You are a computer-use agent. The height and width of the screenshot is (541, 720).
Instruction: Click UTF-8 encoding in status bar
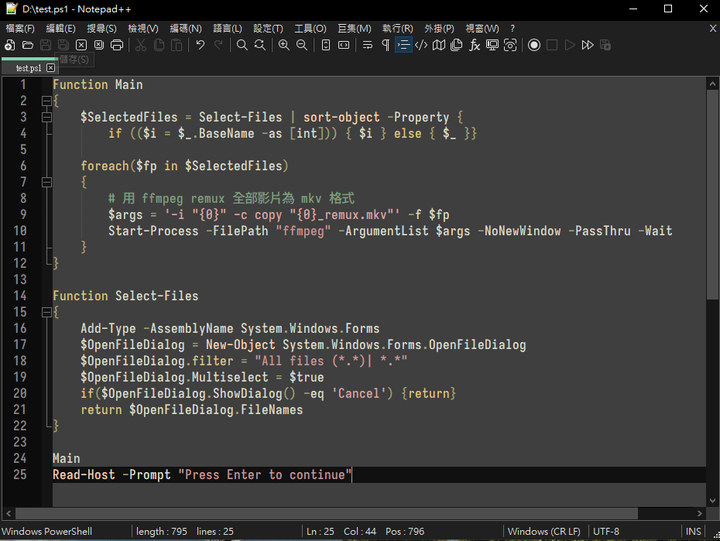click(x=606, y=531)
